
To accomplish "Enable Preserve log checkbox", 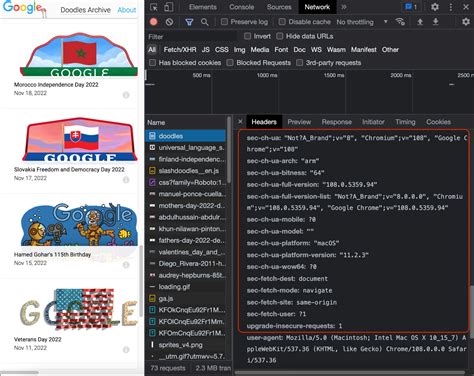I will tap(224, 22).
